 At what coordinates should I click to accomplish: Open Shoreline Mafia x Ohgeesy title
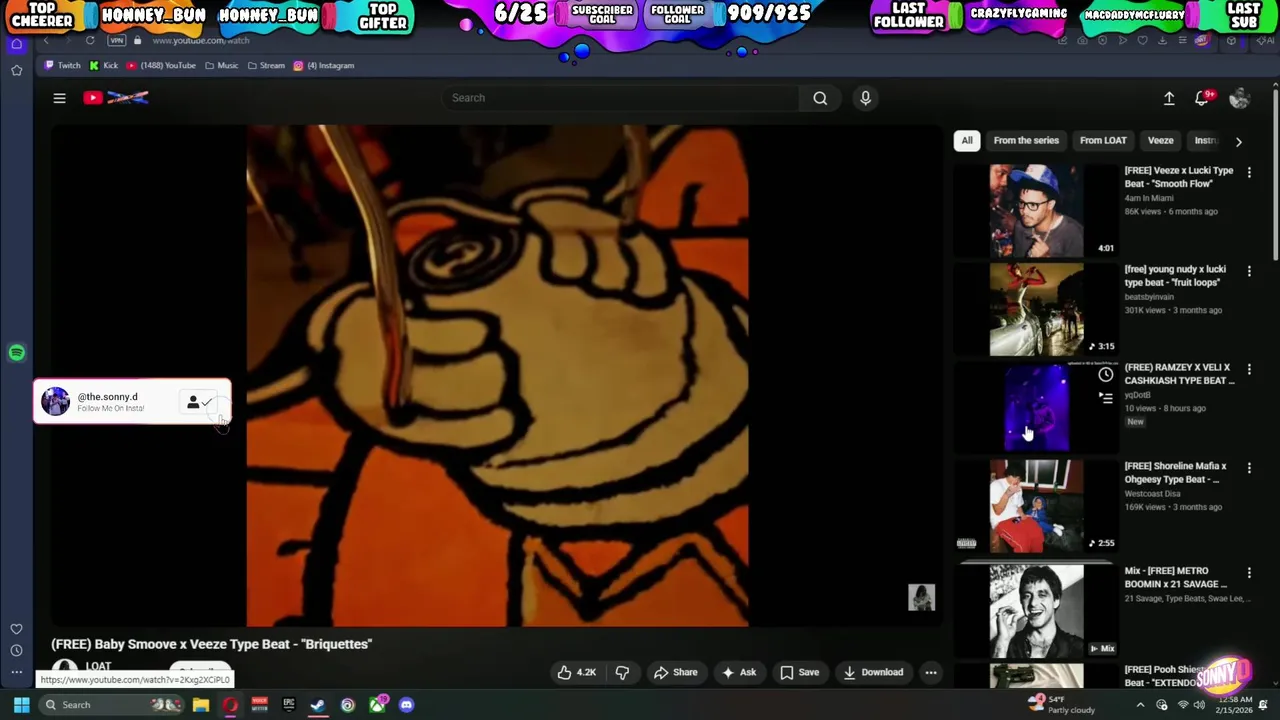[1175, 473]
